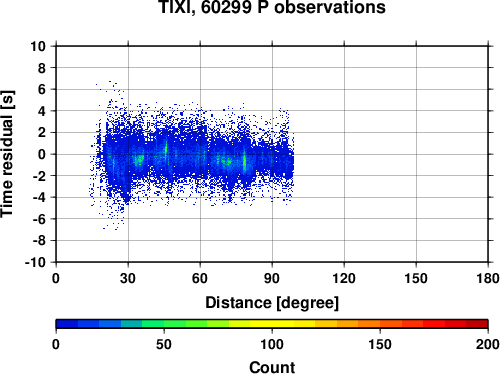Click the "Distance [degree]" x-axis label
Viewport: 500px width, 374px height.
point(272,303)
